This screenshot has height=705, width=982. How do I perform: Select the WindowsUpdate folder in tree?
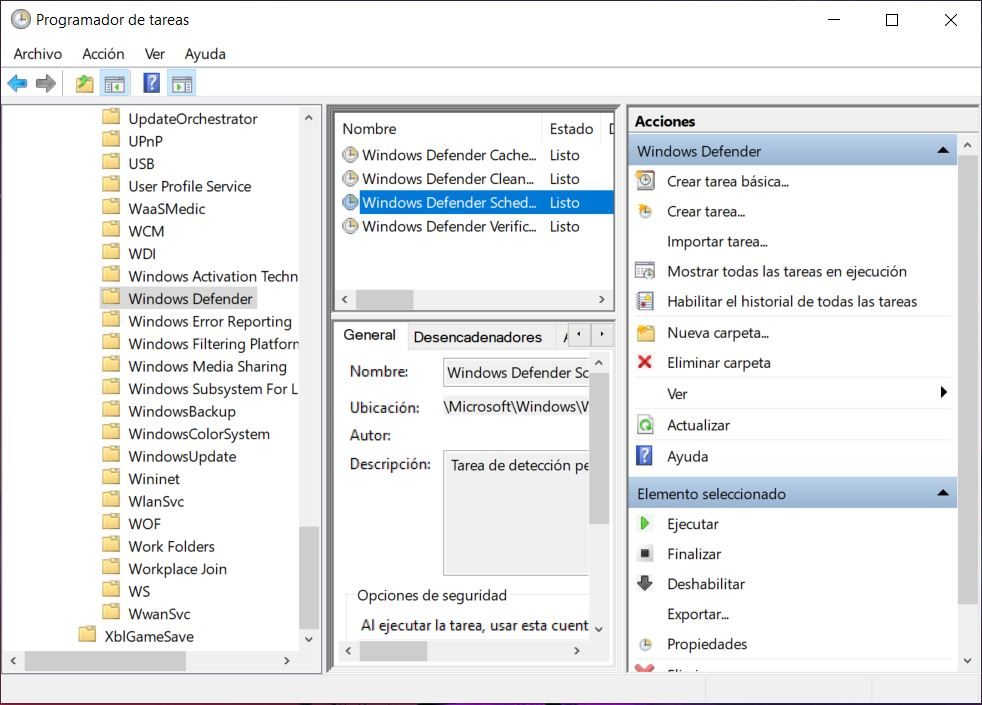click(x=182, y=457)
